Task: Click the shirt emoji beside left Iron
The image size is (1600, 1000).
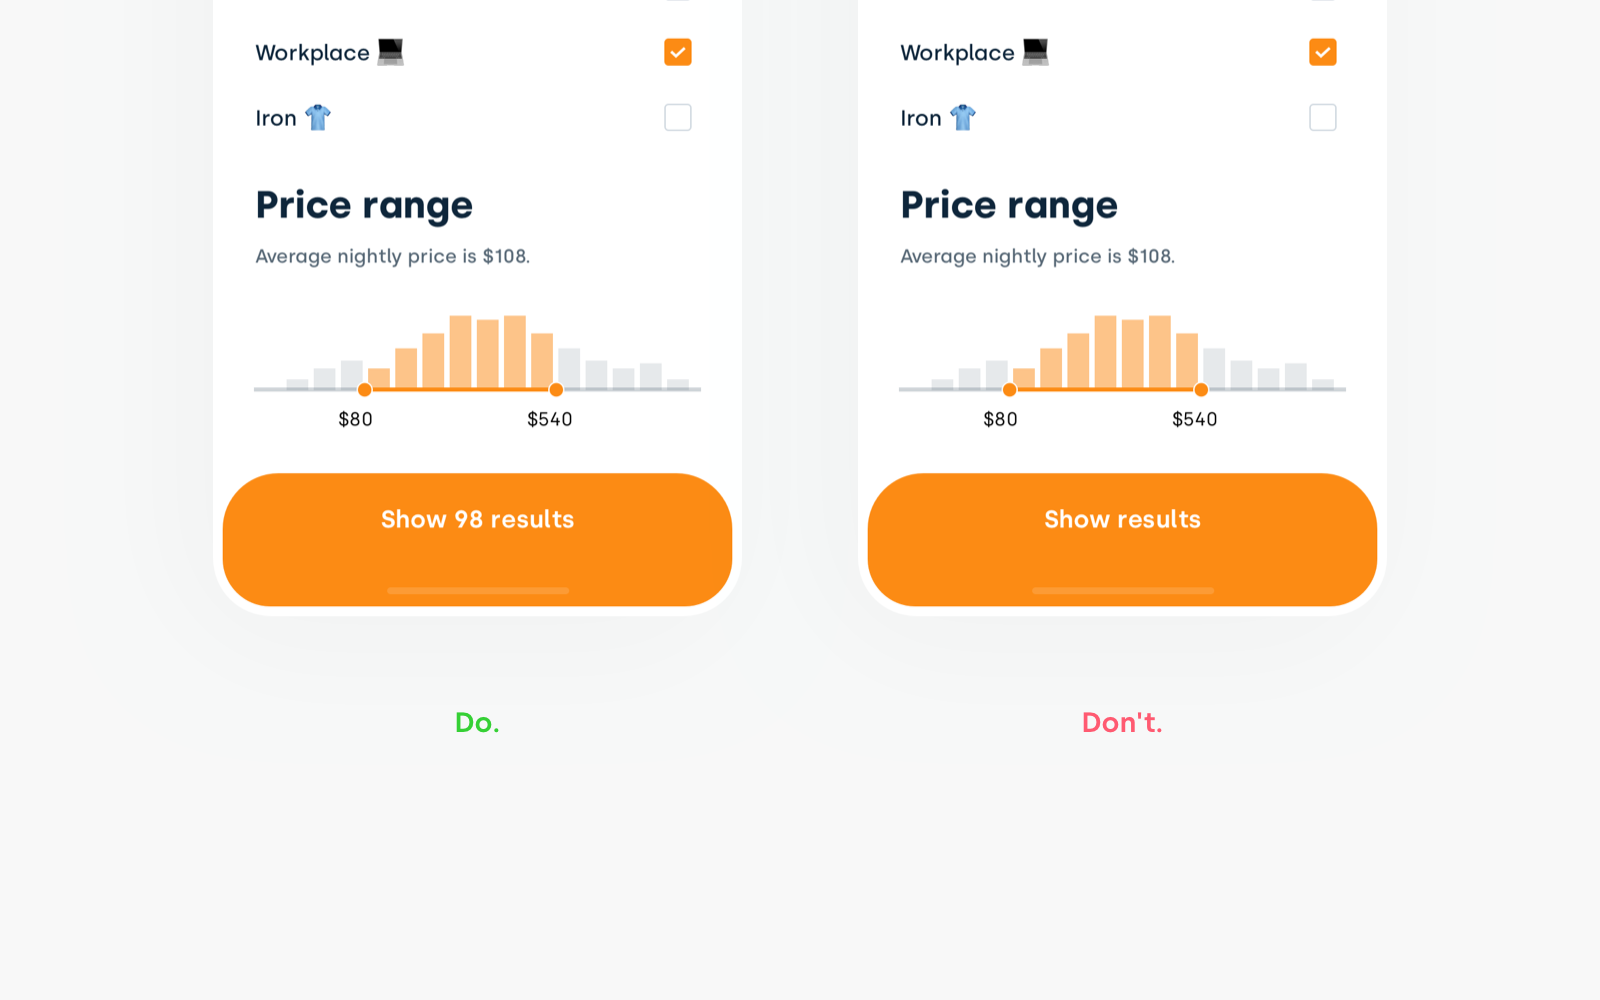Action: tap(318, 117)
